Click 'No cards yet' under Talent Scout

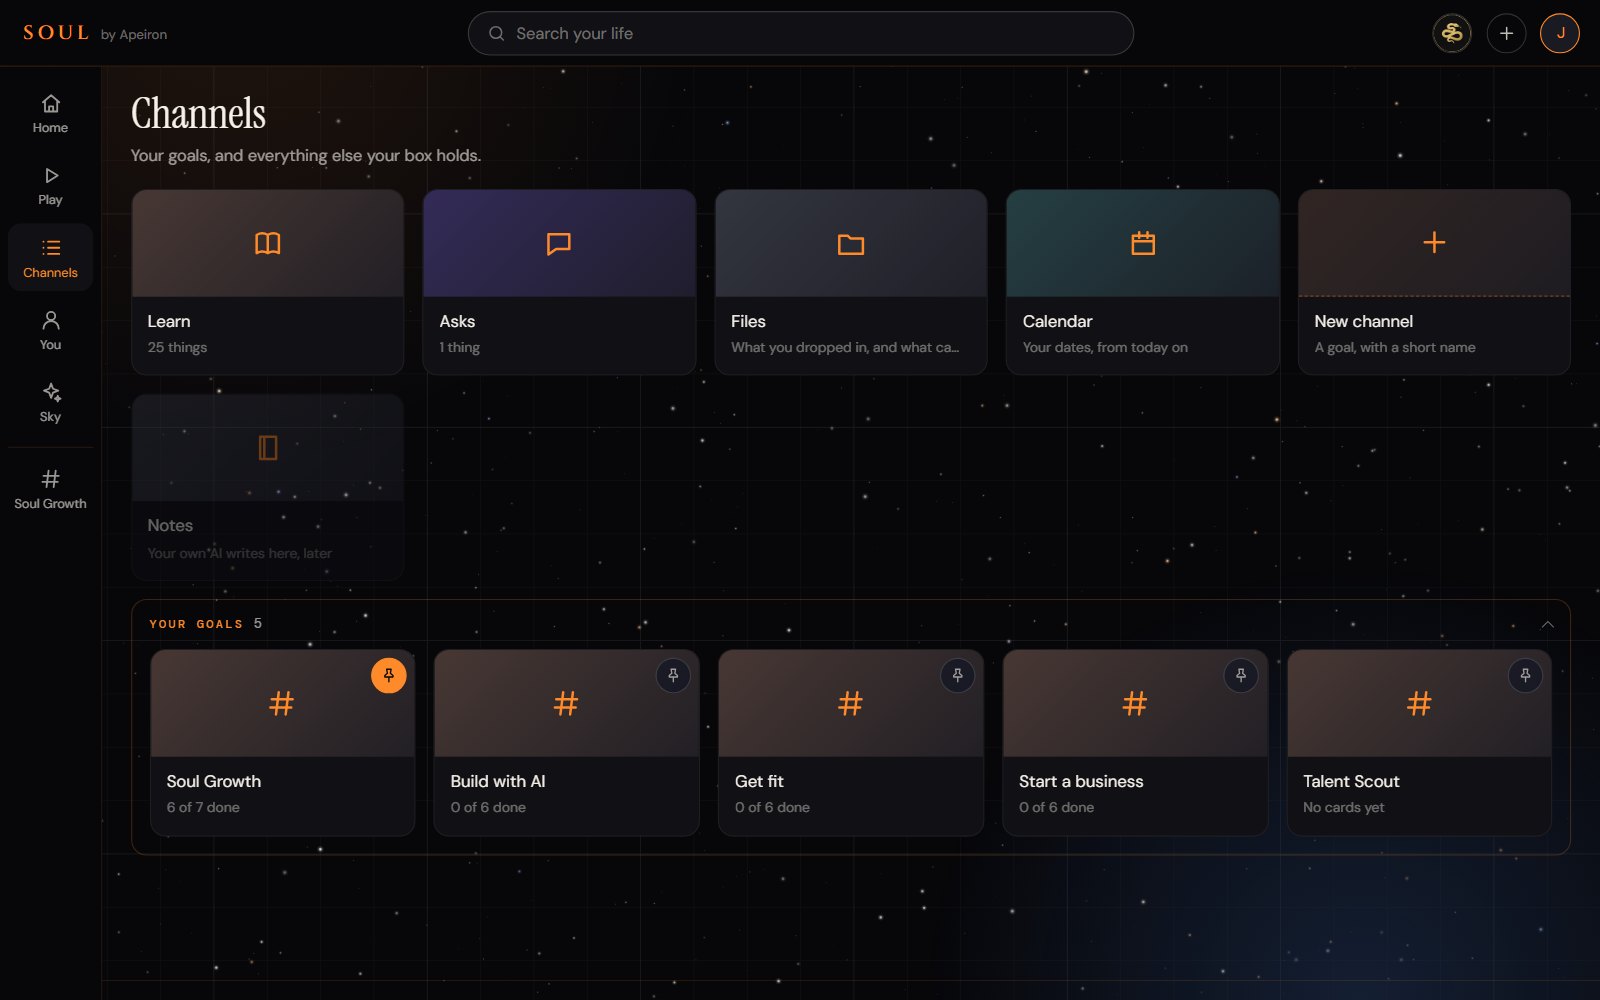(x=1344, y=807)
